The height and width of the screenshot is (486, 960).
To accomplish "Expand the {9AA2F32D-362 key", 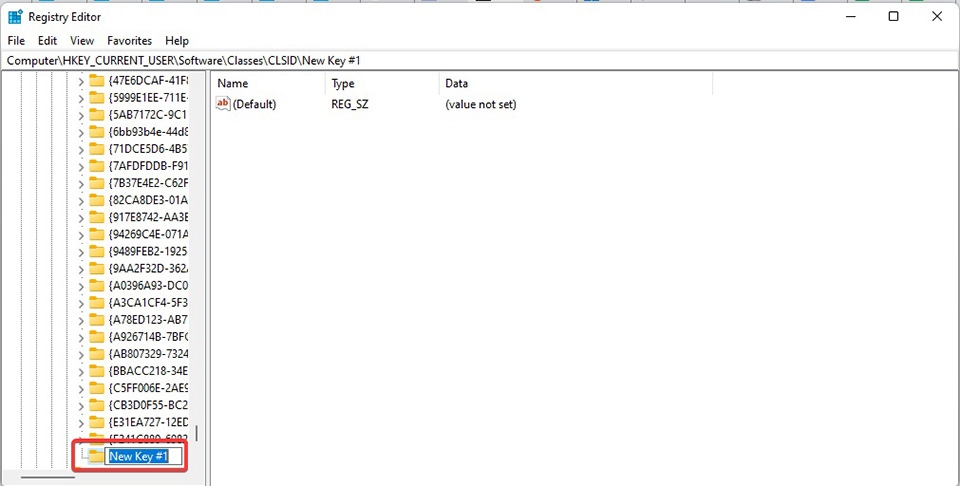I will coord(81,268).
